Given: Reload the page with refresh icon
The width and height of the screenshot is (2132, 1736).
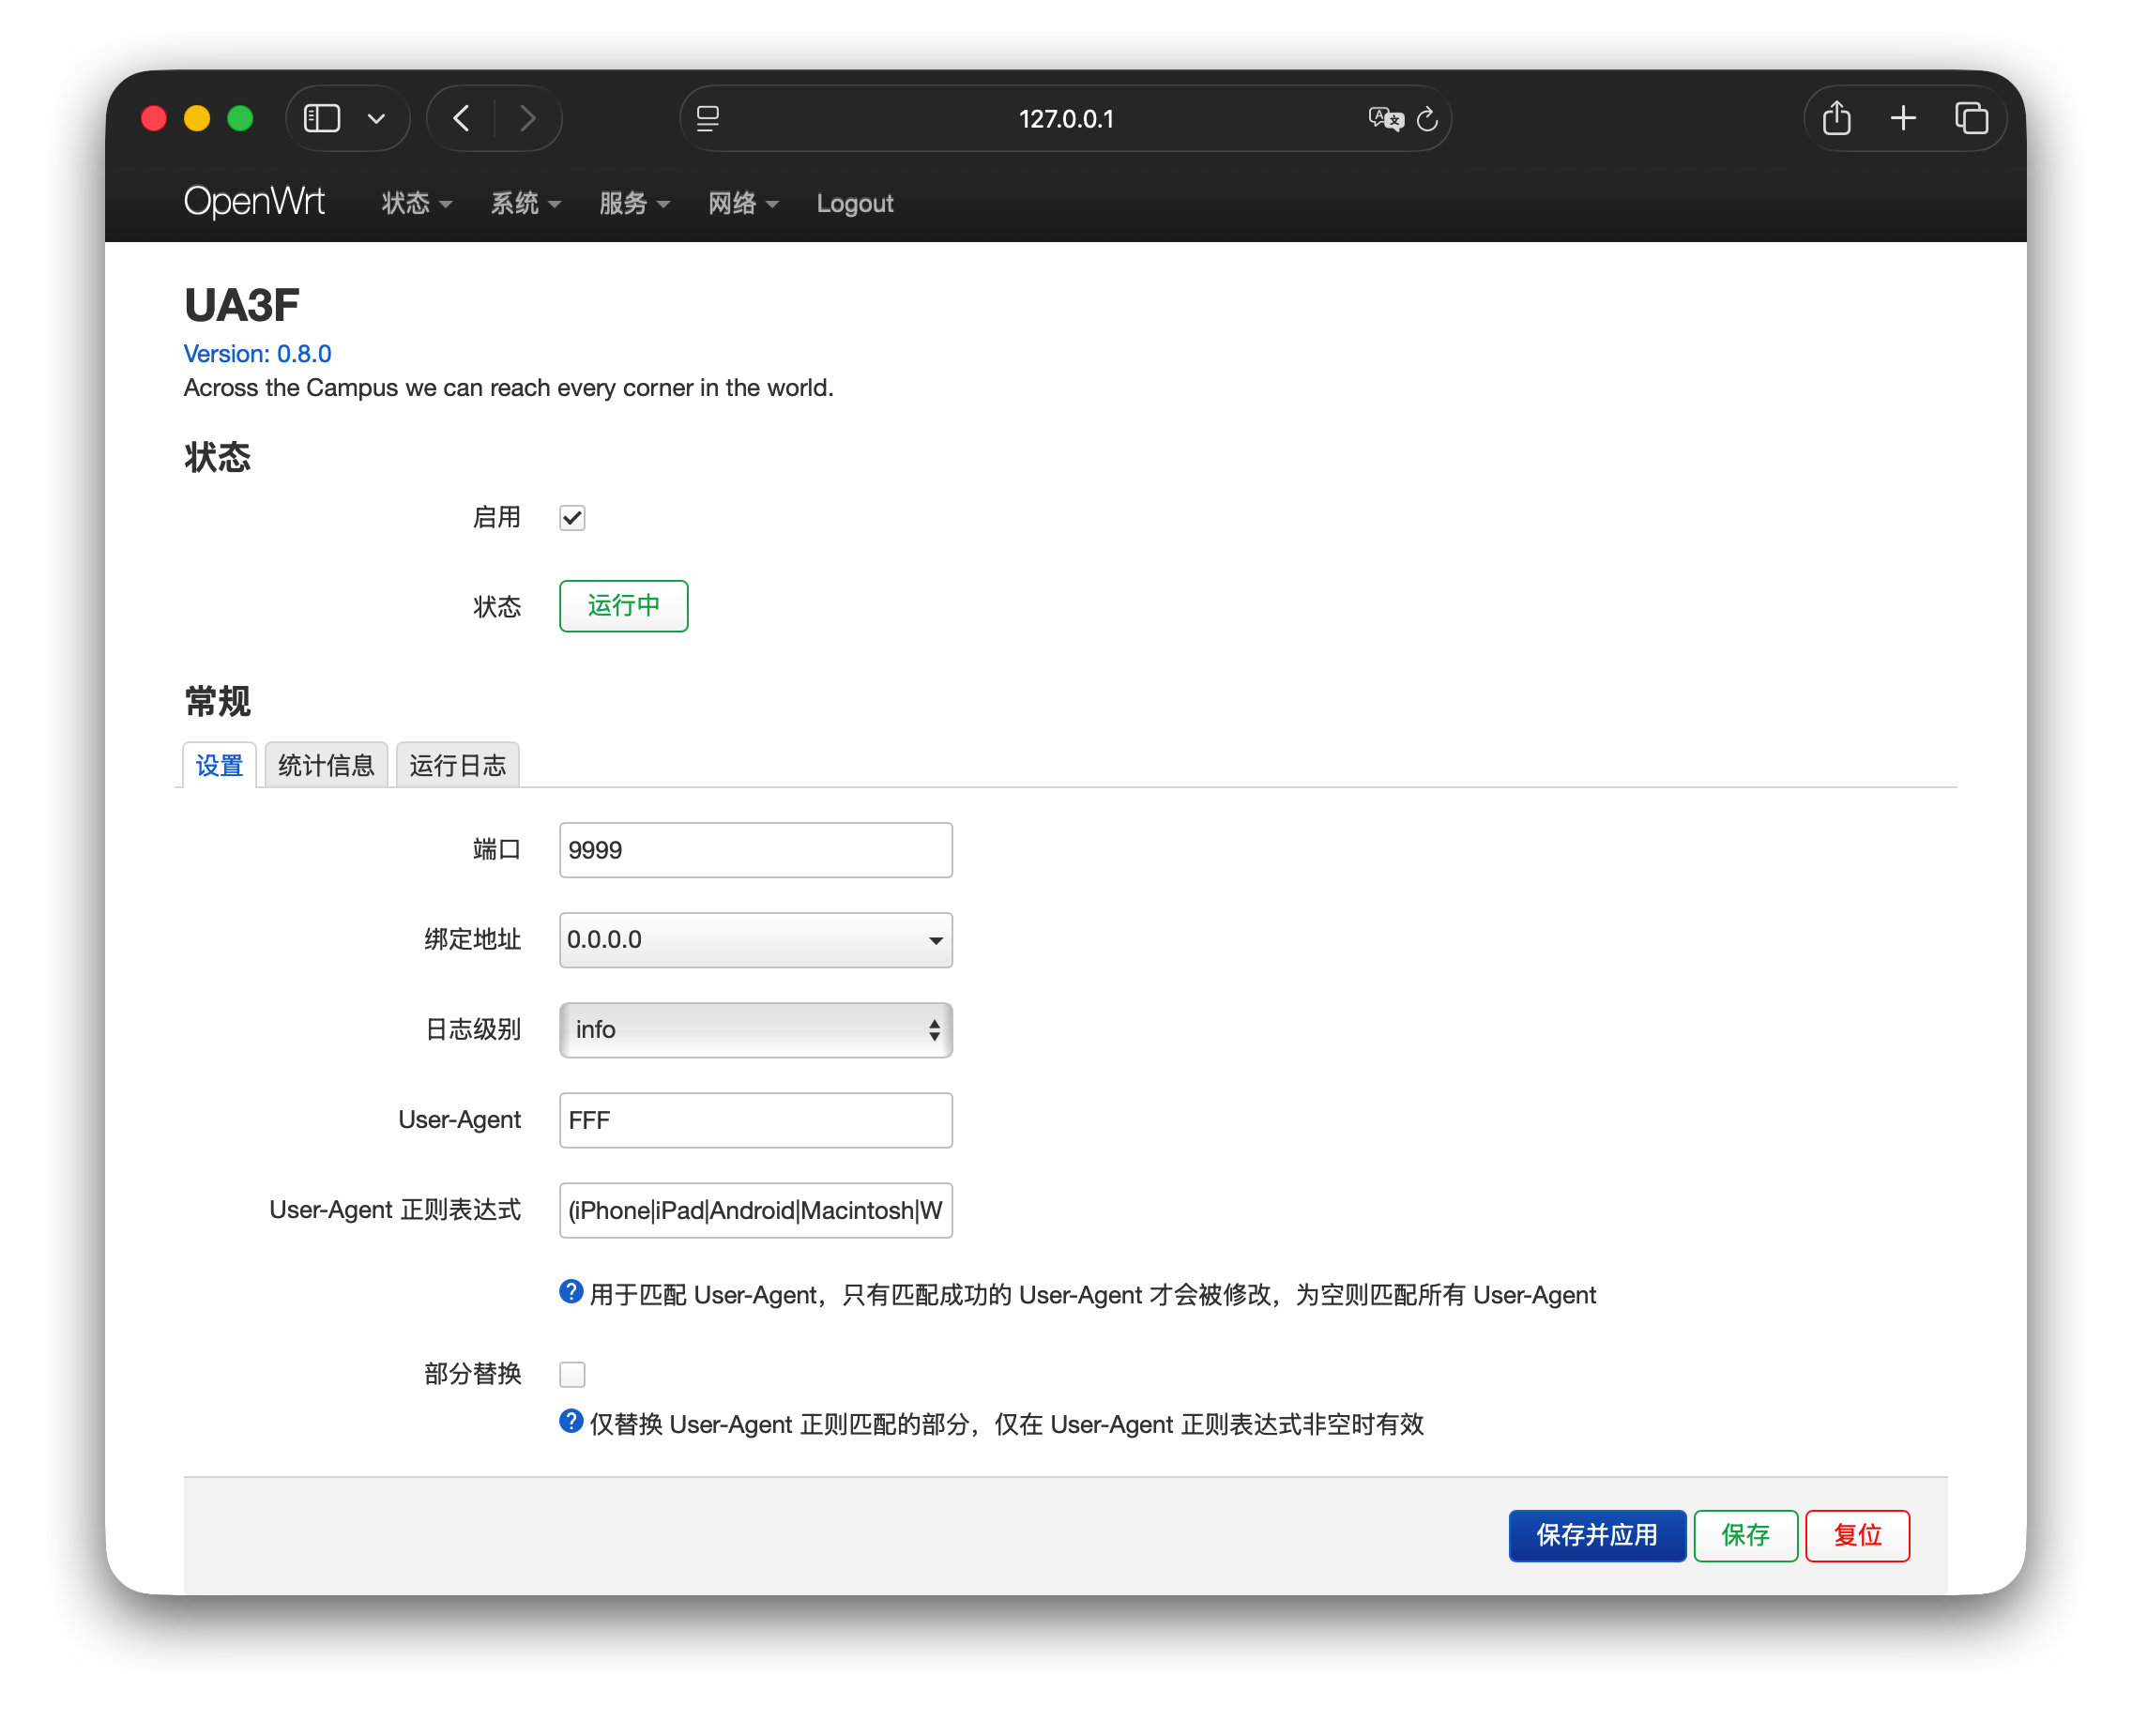Looking at the screenshot, I should (x=1428, y=119).
